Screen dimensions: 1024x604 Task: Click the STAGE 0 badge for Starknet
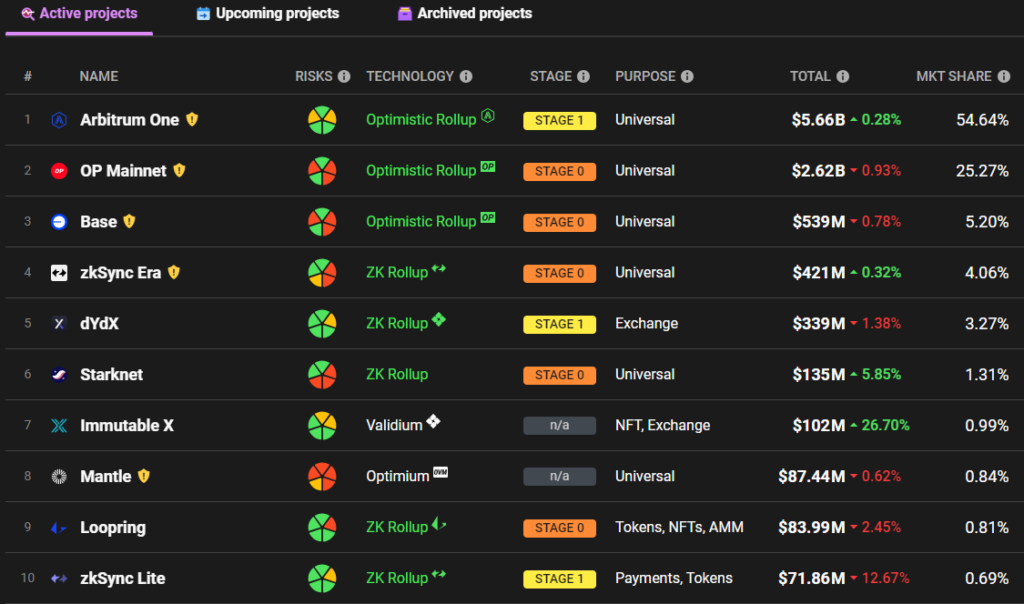(x=559, y=375)
